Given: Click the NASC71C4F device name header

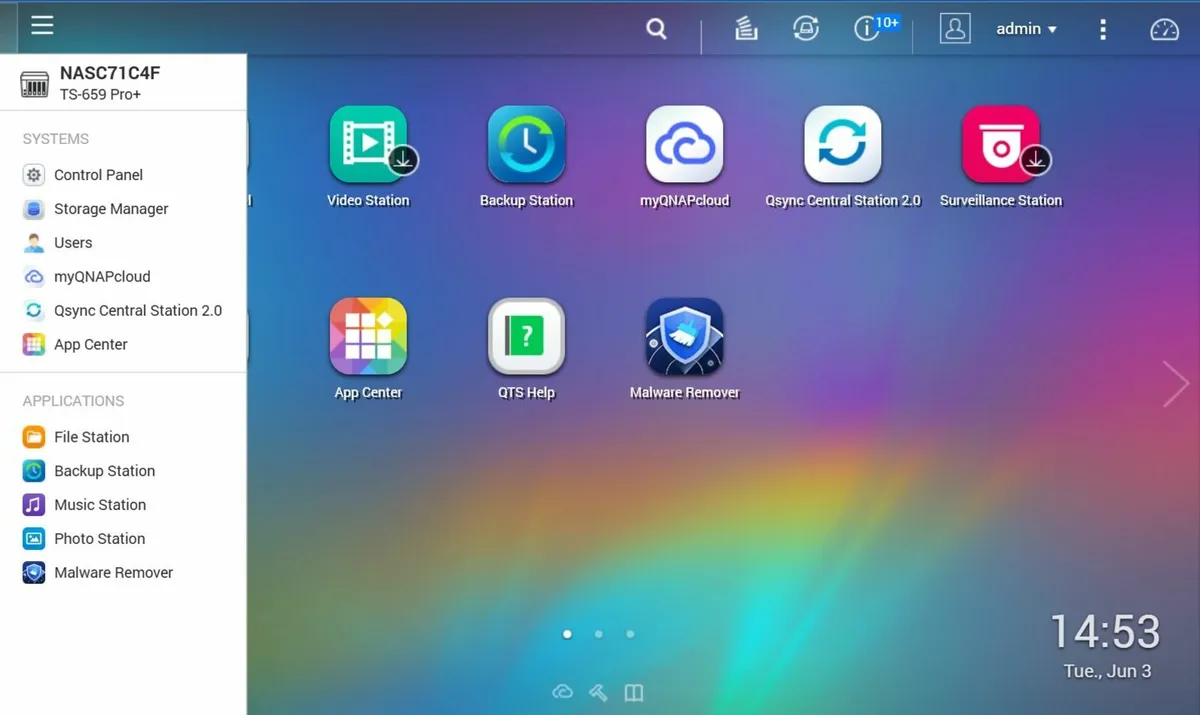Looking at the screenshot, I should point(110,73).
